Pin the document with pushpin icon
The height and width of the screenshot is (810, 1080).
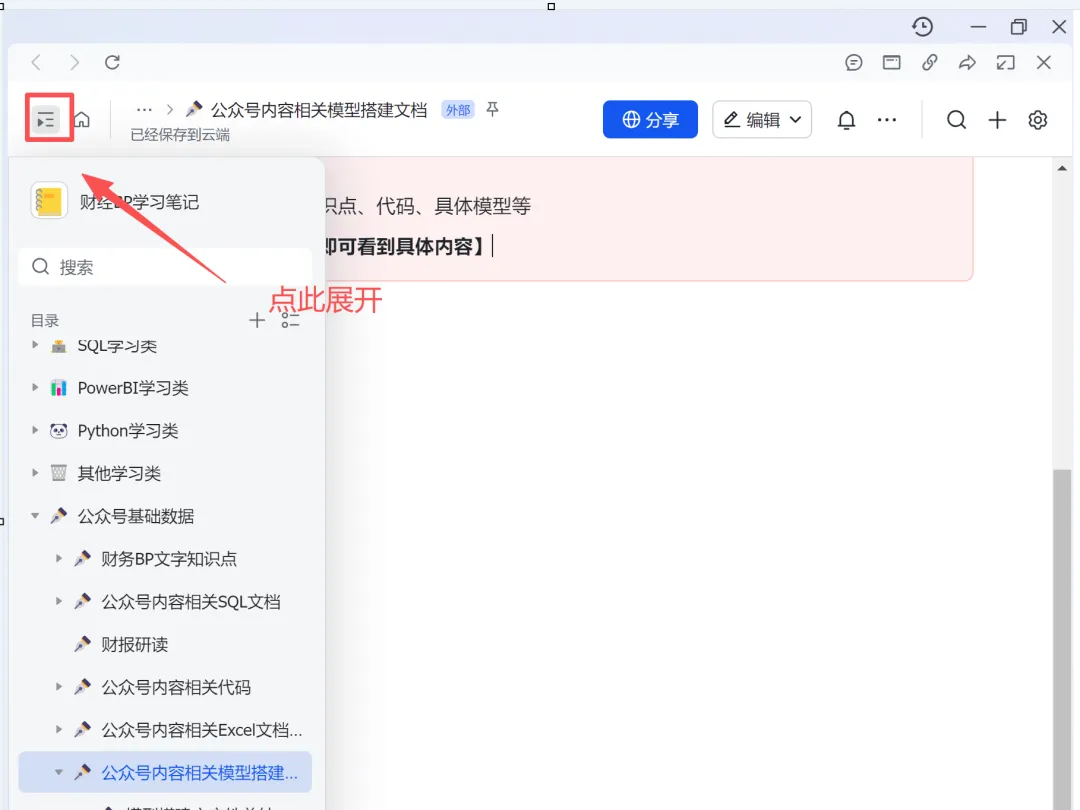click(x=492, y=110)
